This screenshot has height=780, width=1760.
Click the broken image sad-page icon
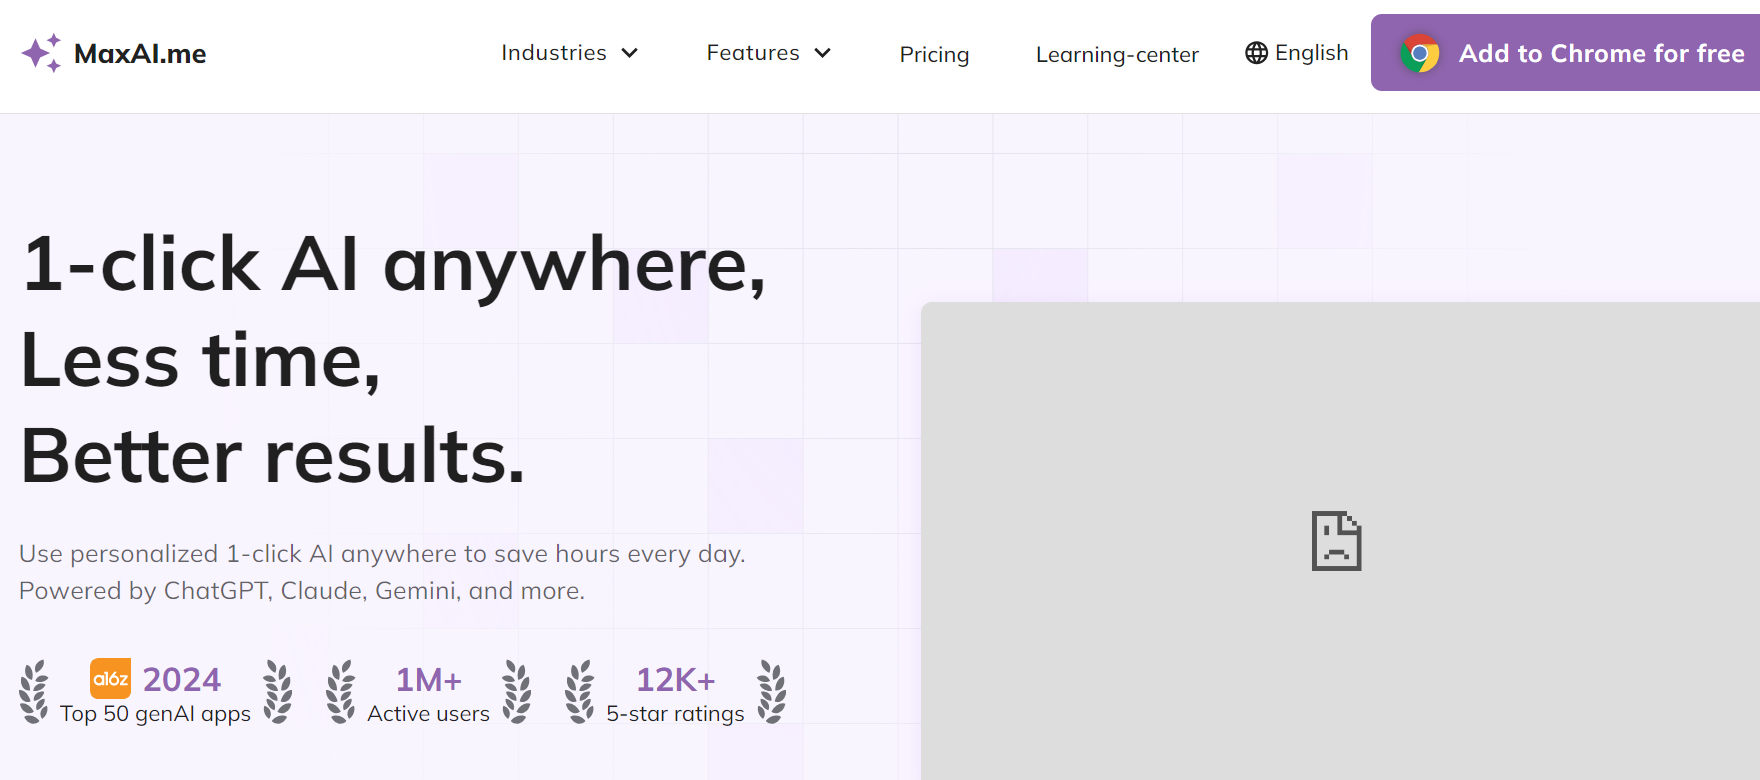pyautogui.click(x=1336, y=541)
